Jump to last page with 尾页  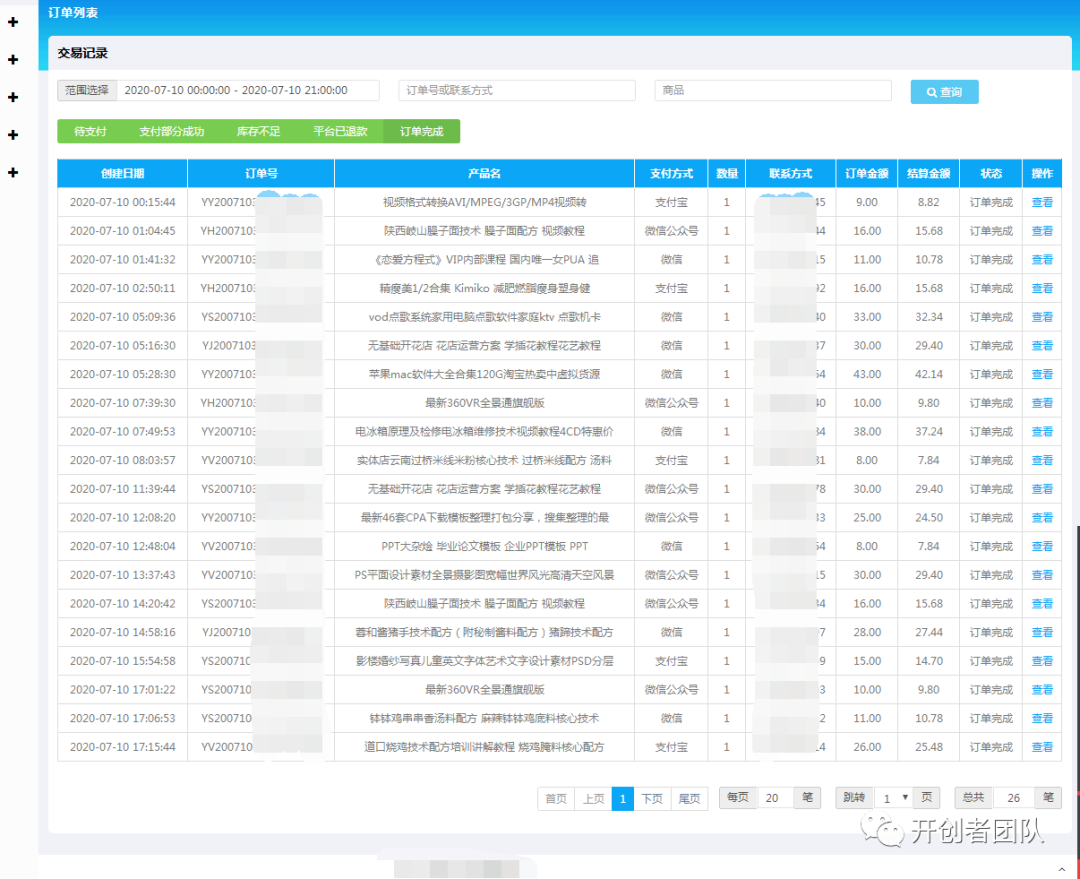689,798
